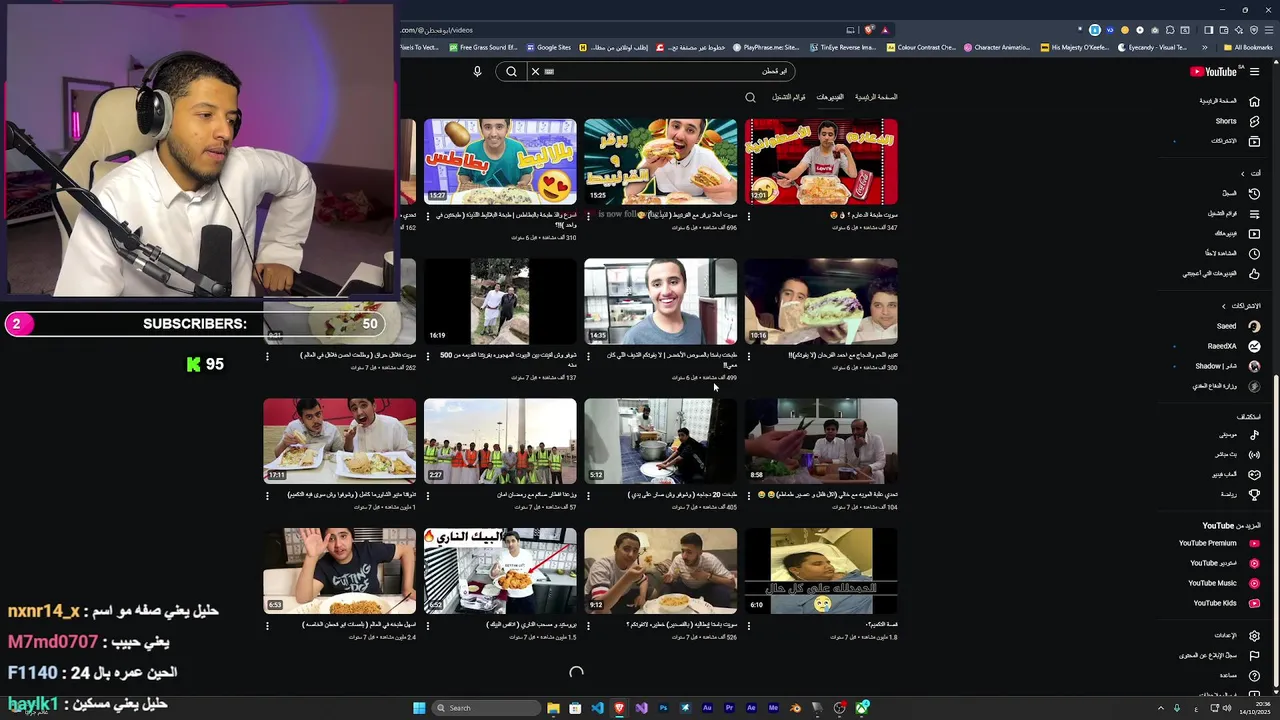
Task: Open the on-screen keyboard icon in the search box
Action: click(x=549, y=72)
